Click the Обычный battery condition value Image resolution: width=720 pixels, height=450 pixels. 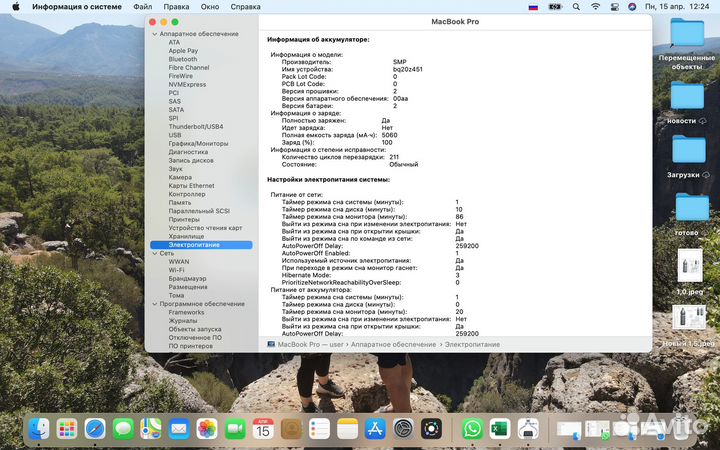(404, 164)
